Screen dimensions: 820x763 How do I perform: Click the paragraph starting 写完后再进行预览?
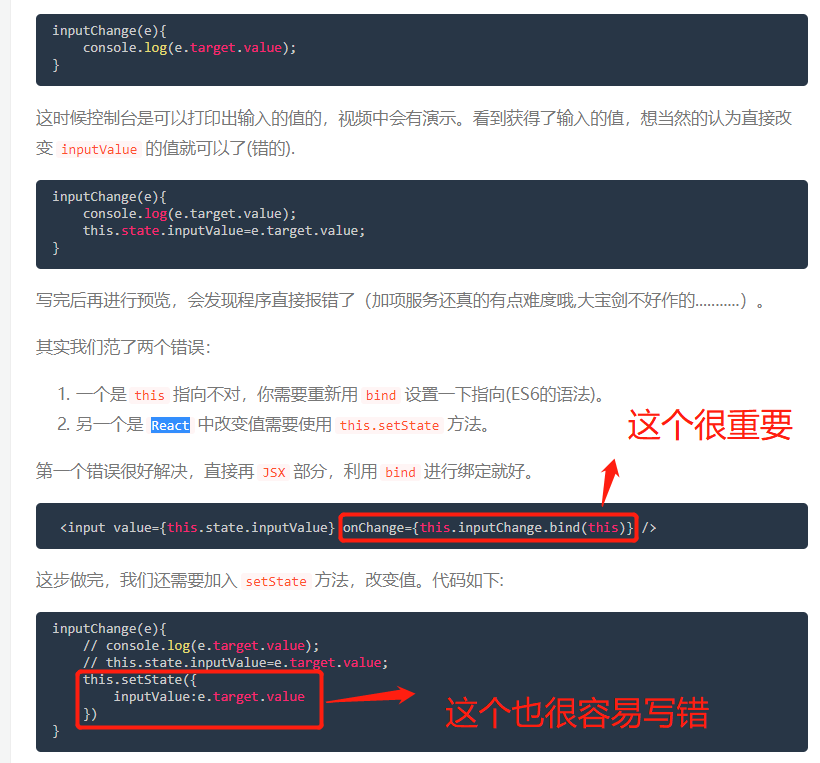[x=401, y=301]
